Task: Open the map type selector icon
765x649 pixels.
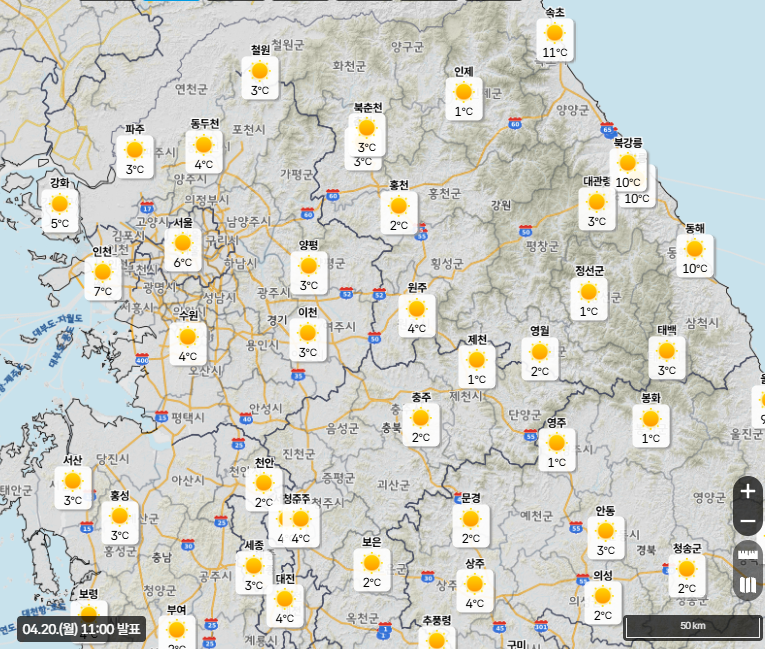Action: (x=747, y=585)
